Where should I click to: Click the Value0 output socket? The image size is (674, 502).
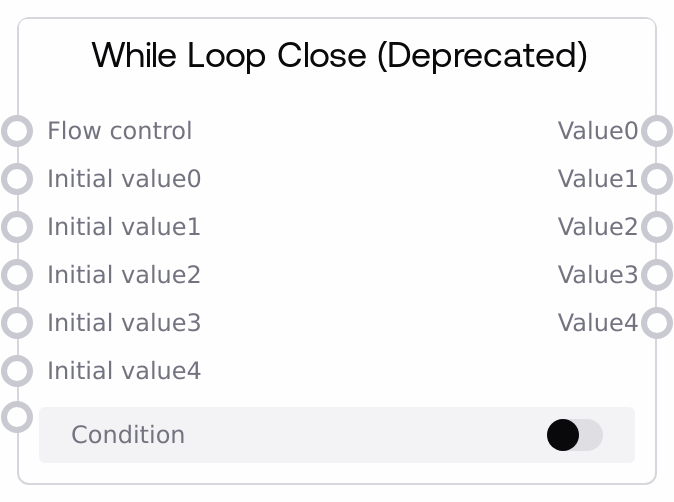656,131
